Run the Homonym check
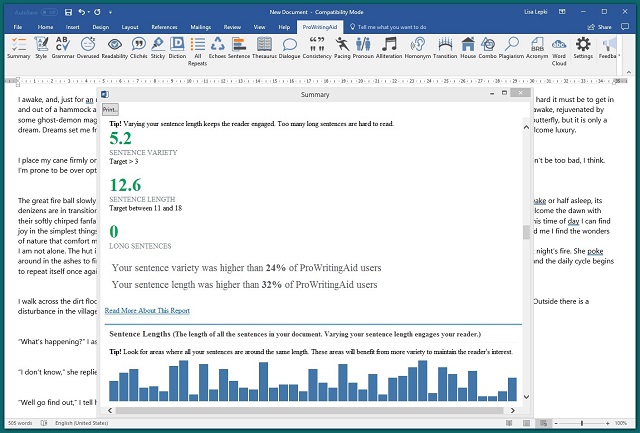The height and width of the screenshot is (433, 640). [x=418, y=48]
